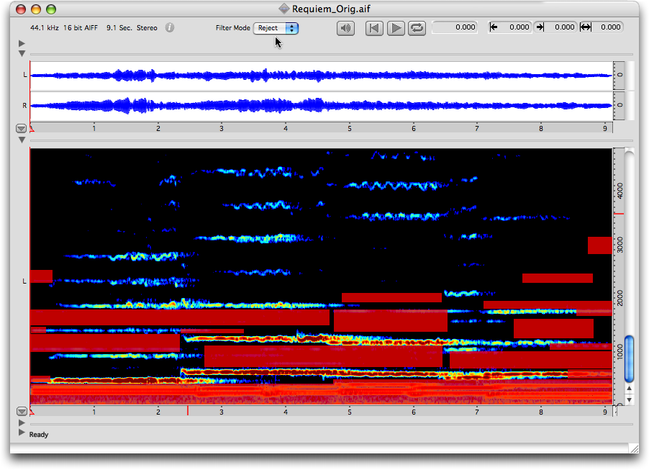Toggle the speaker audio output button
Image resolution: width=649 pixels, height=470 pixels.
346,28
